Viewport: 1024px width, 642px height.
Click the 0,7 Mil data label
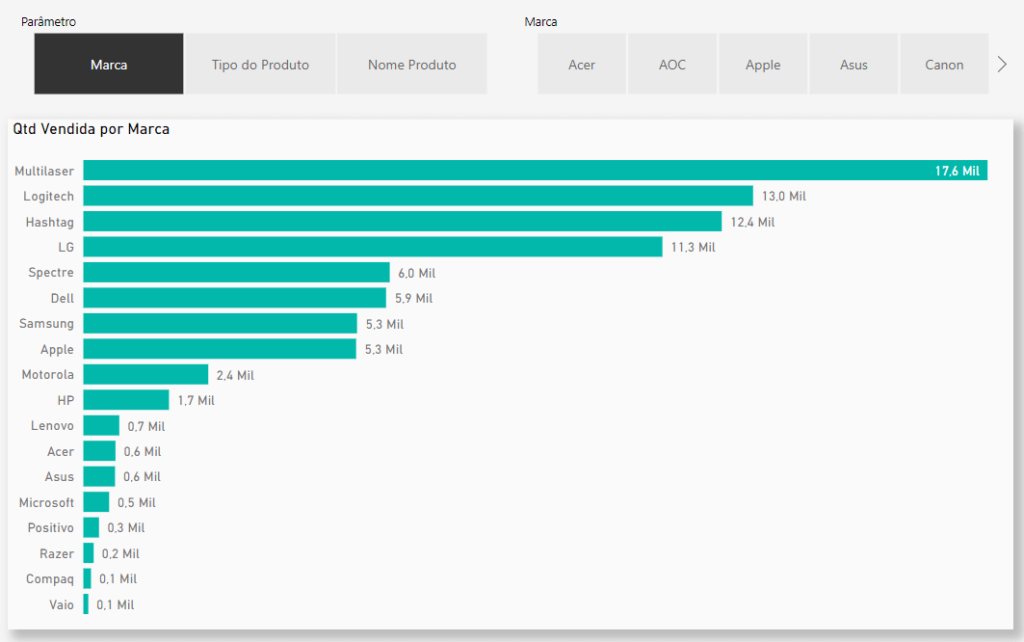(x=146, y=426)
